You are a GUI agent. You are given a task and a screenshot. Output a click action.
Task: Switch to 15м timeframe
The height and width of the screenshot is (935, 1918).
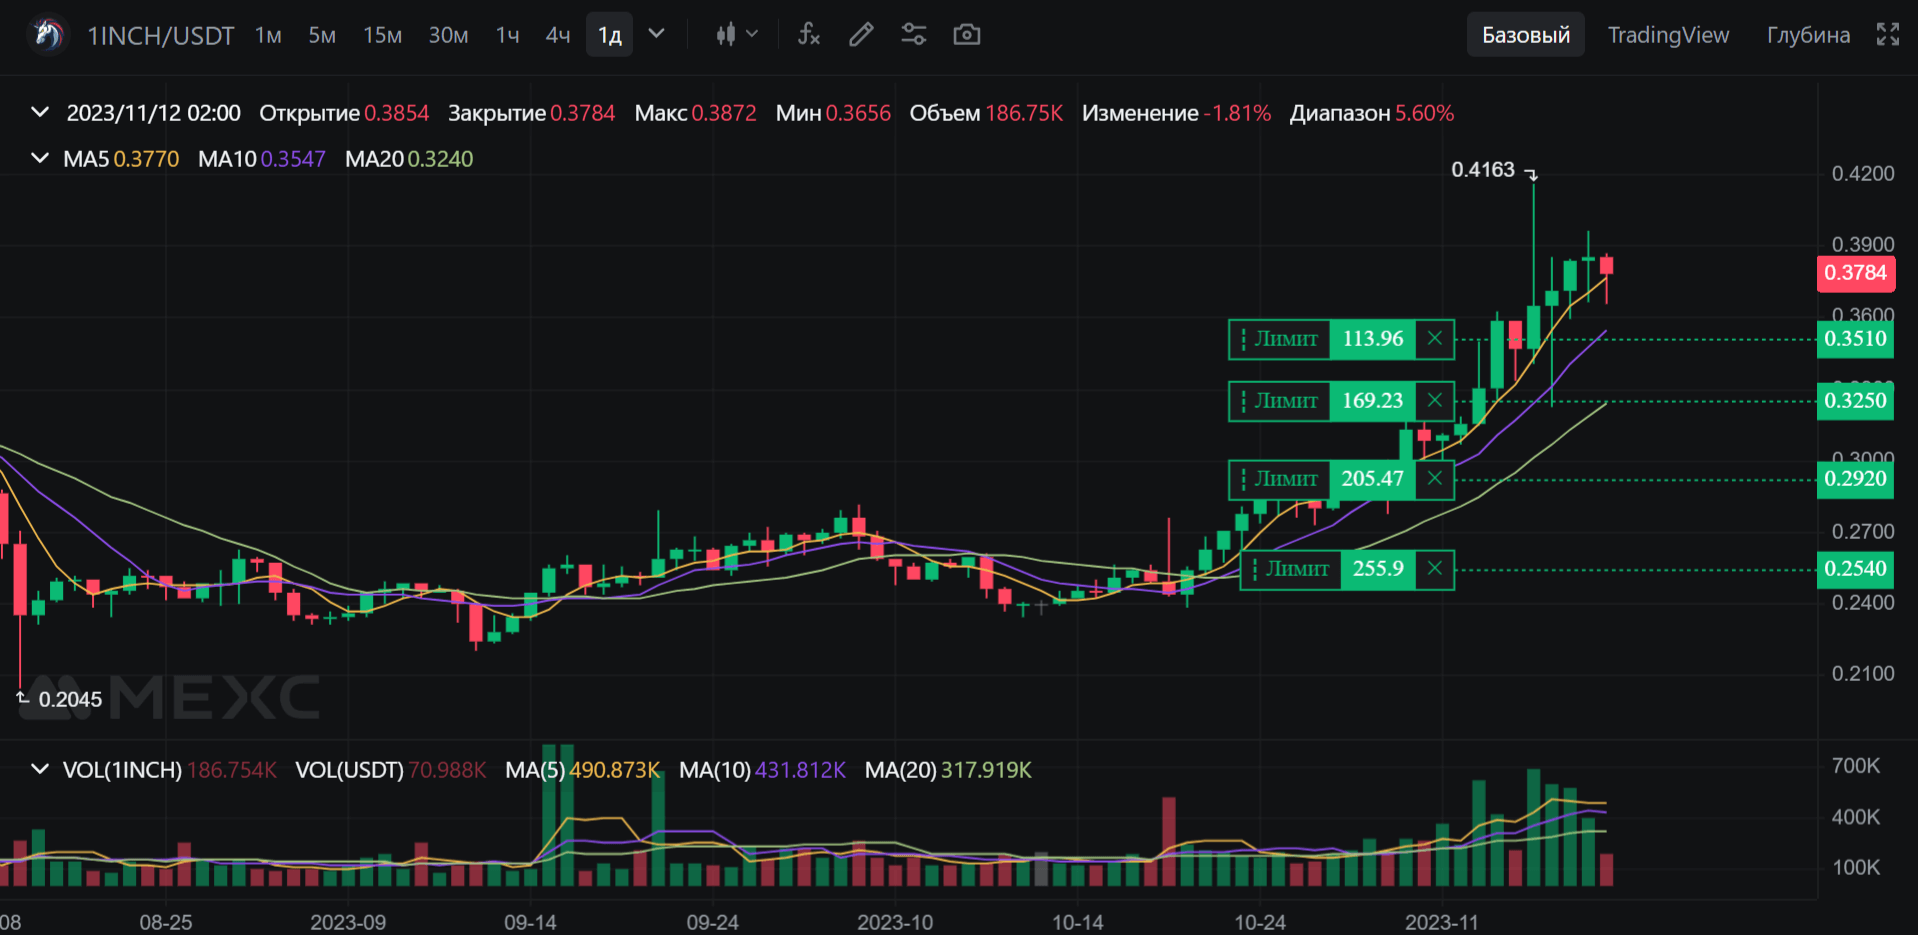[382, 36]
